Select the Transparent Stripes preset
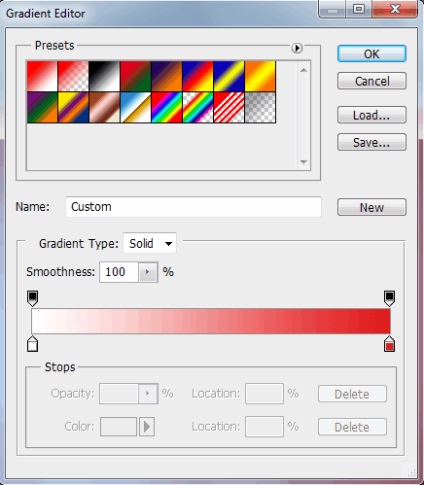Image resolution: width=424 pixels, height=485 pixels. 229,107
